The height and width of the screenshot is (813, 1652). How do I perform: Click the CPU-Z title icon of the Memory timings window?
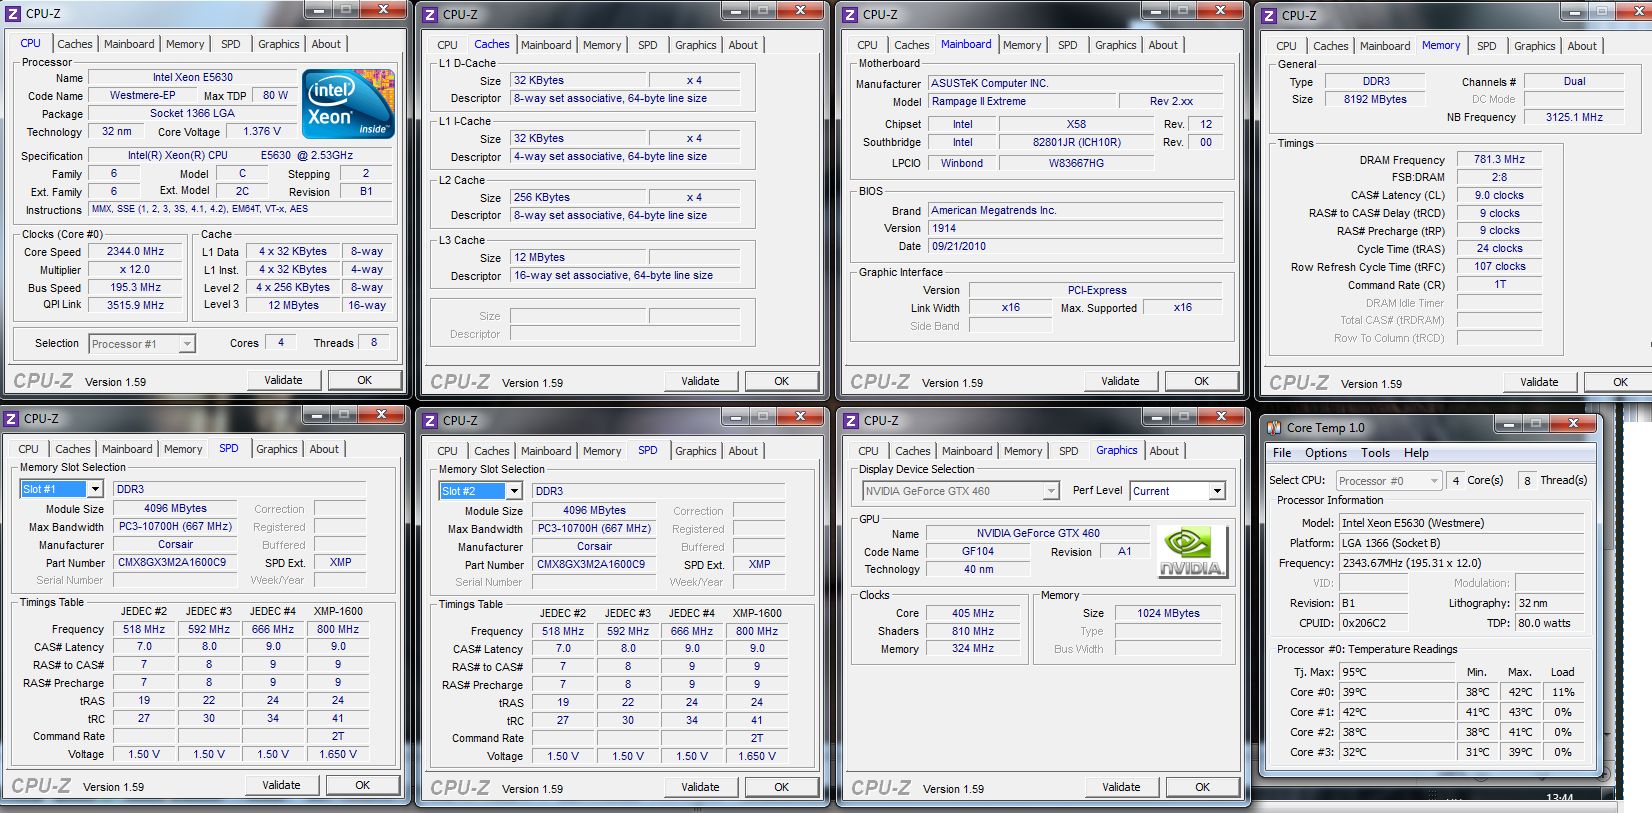1269,15
